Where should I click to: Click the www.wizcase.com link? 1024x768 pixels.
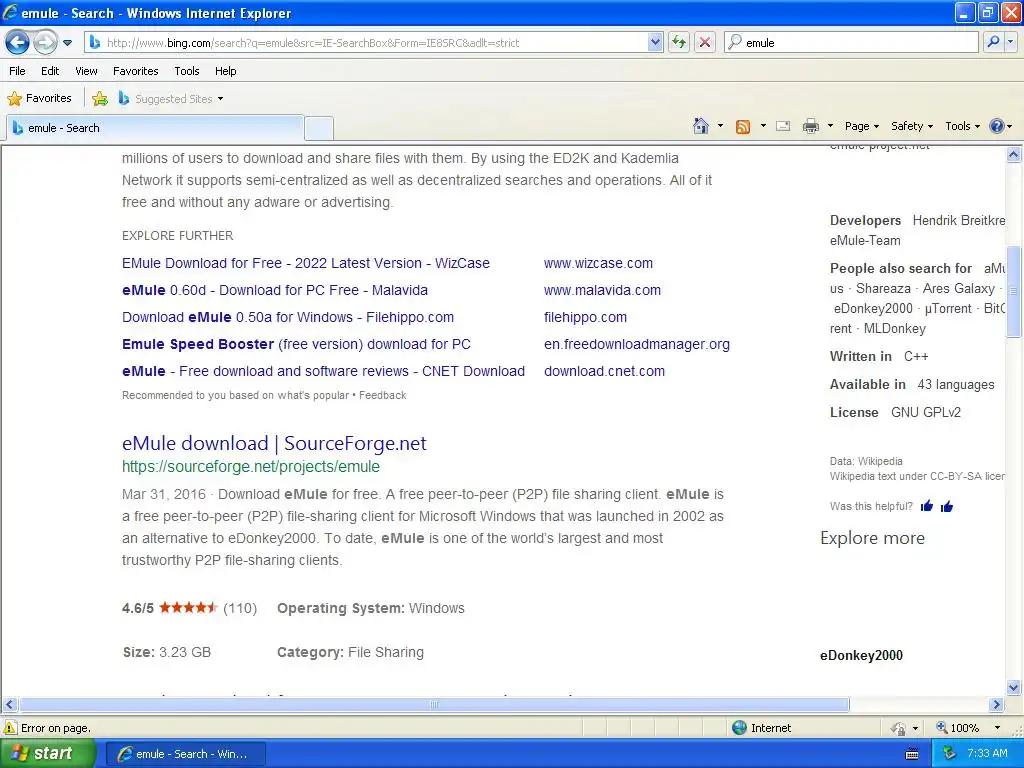tap(598, 263)
